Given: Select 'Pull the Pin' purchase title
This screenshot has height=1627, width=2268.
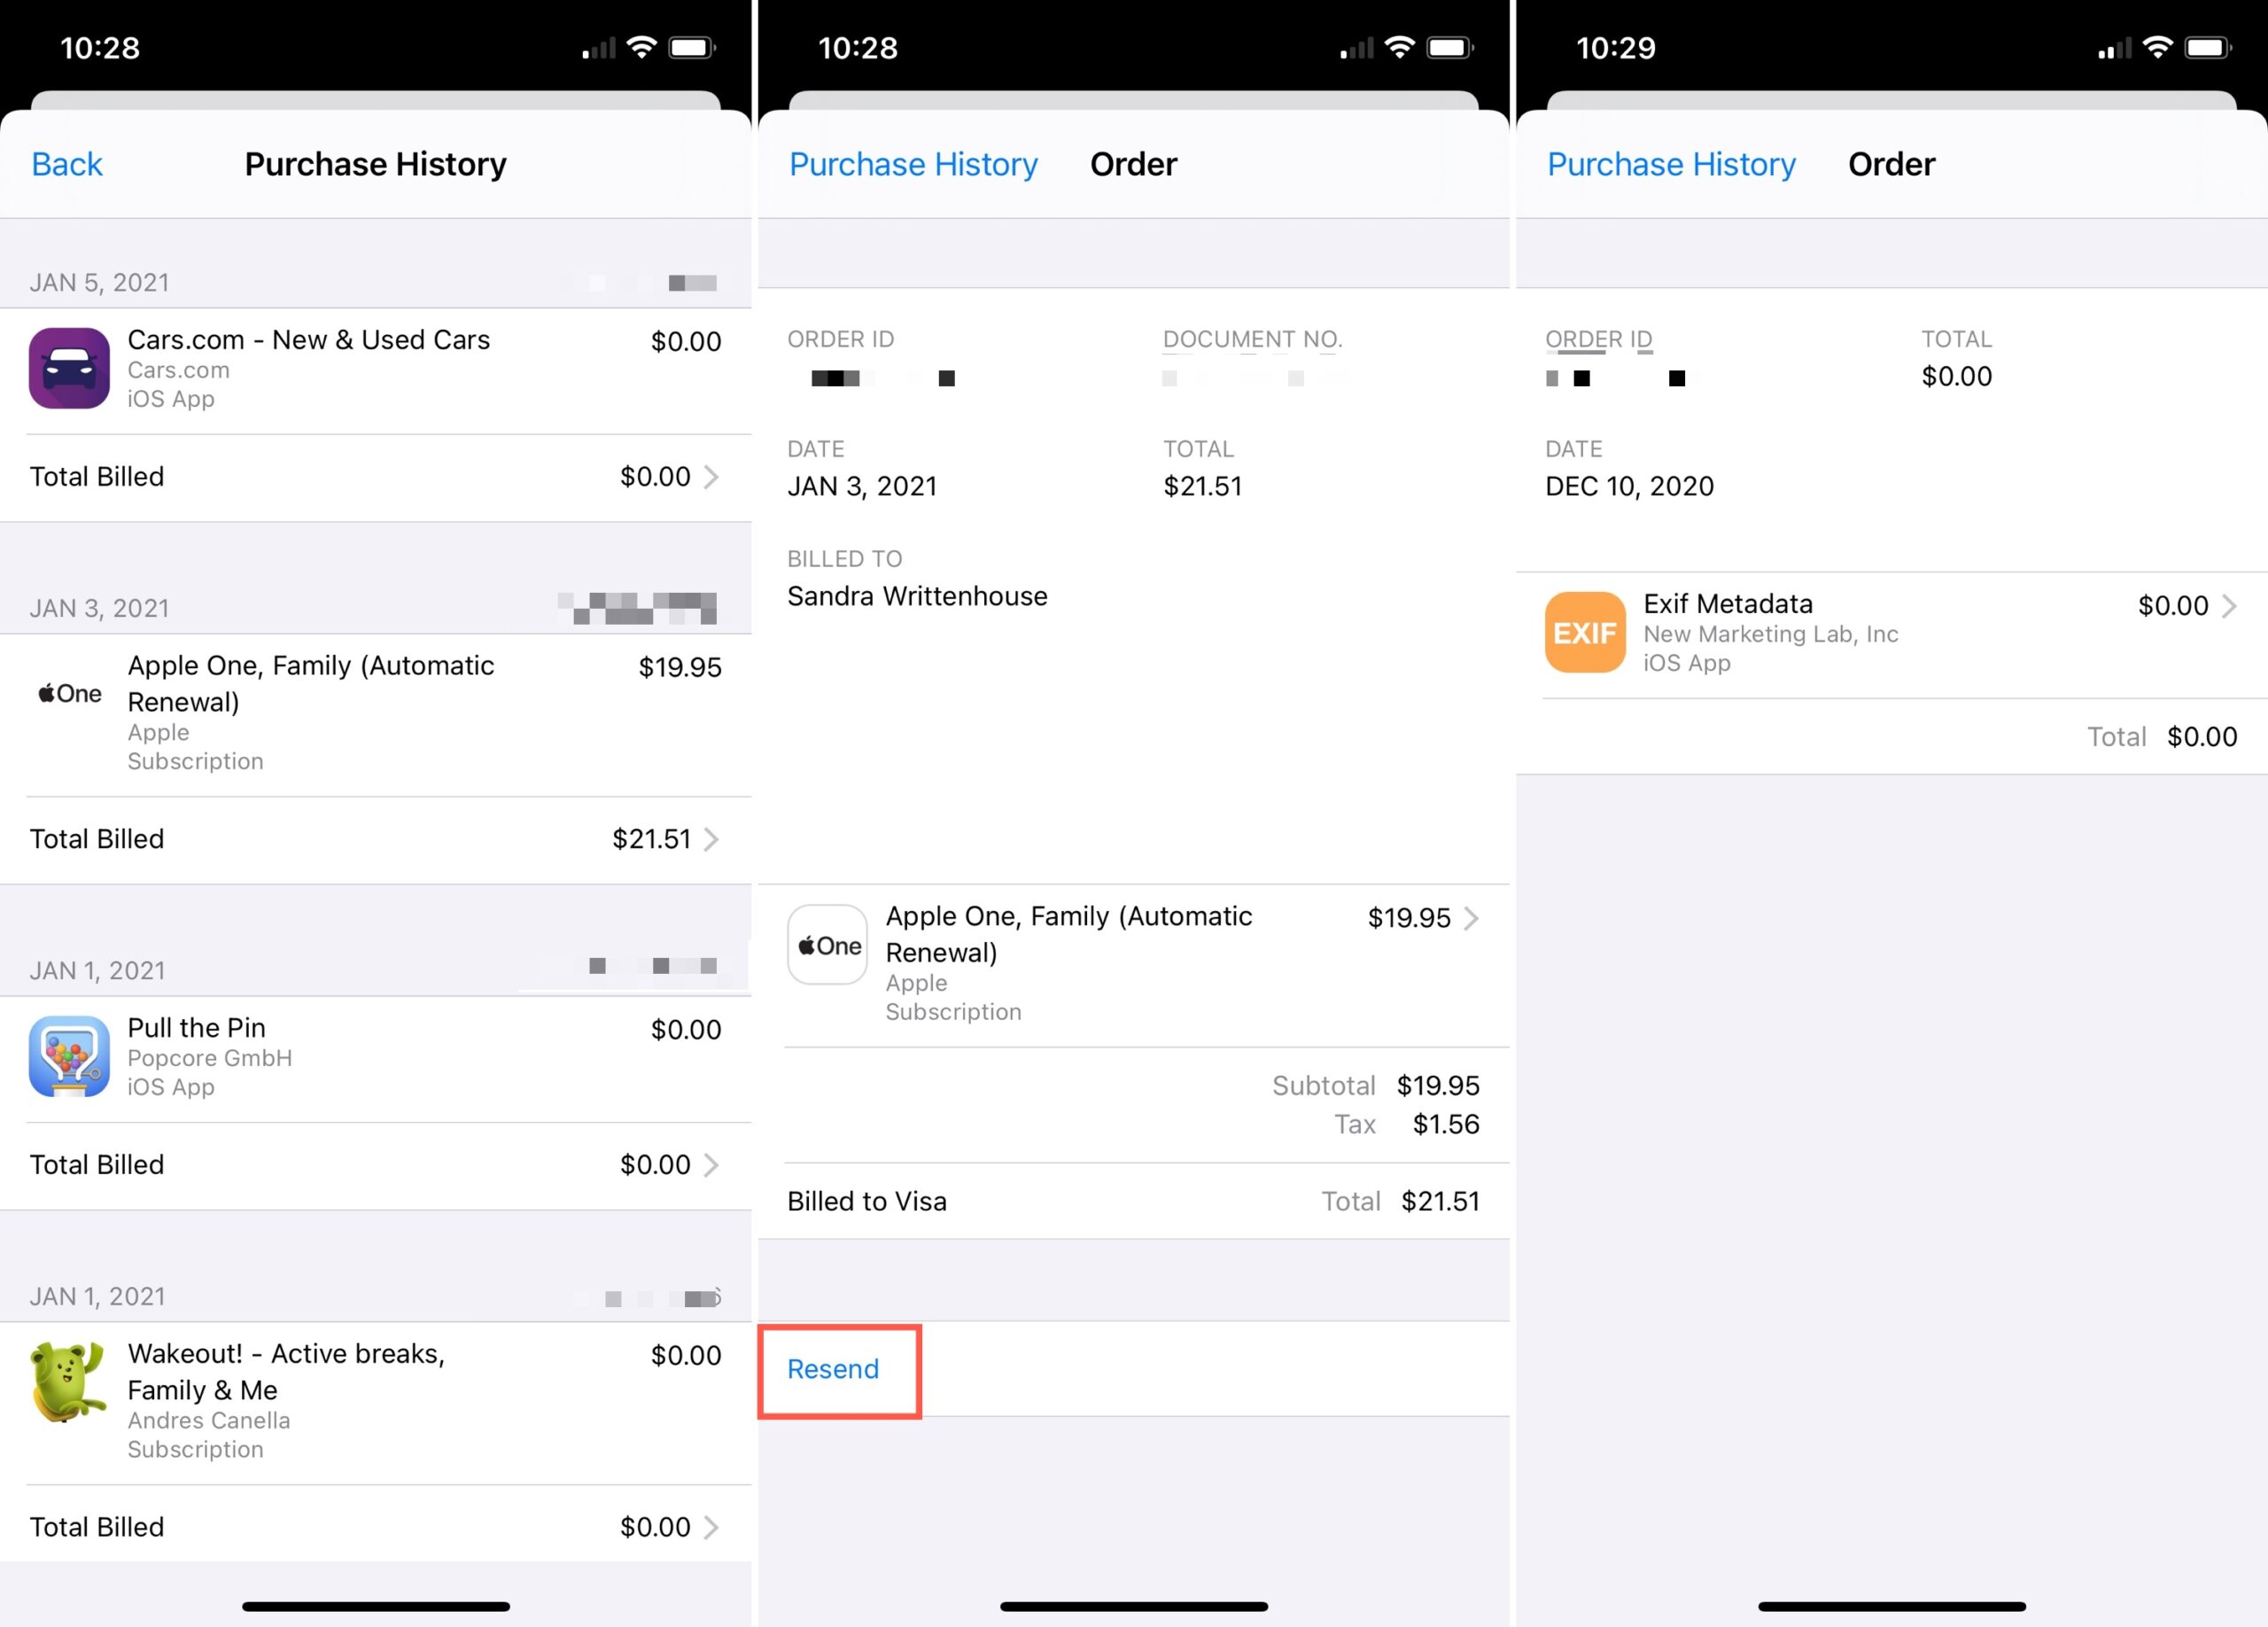Looking at the screenshot, I should [x=197, y=1028].
